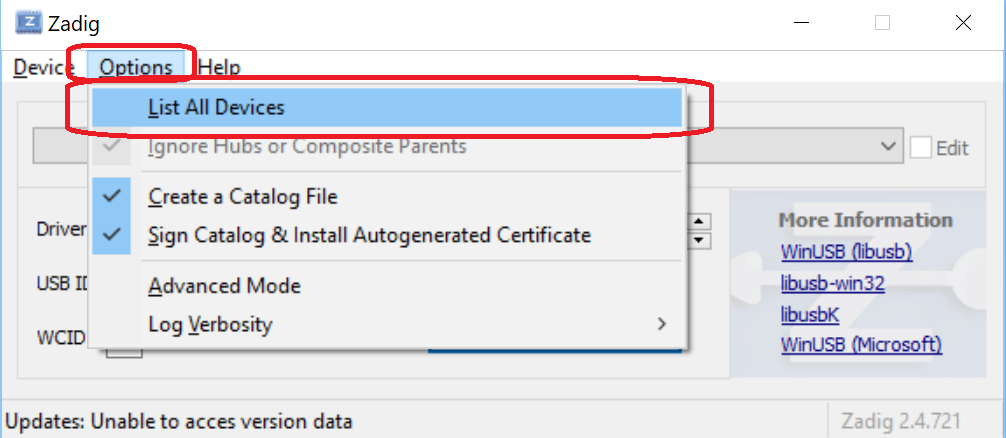Image resolution: width=1006 pixels, height=438 pixels.
Task: Open the libusbK link
Action: coord(810,314)
